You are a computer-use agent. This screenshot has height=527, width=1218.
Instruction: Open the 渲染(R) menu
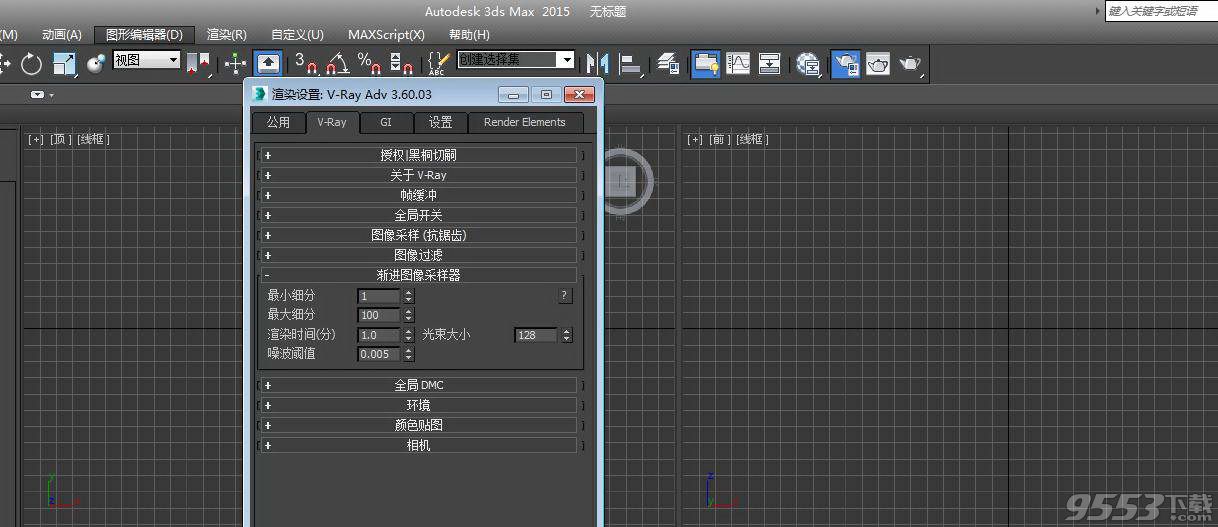tap(226, 34)
